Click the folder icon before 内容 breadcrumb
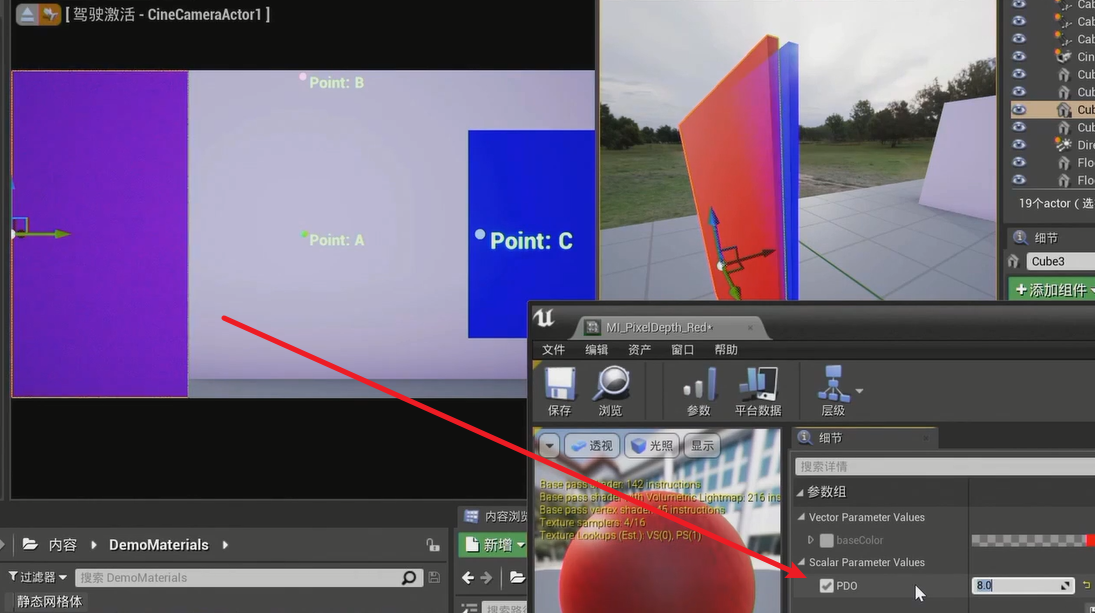The image size is (1095, 613). (29, 544)
